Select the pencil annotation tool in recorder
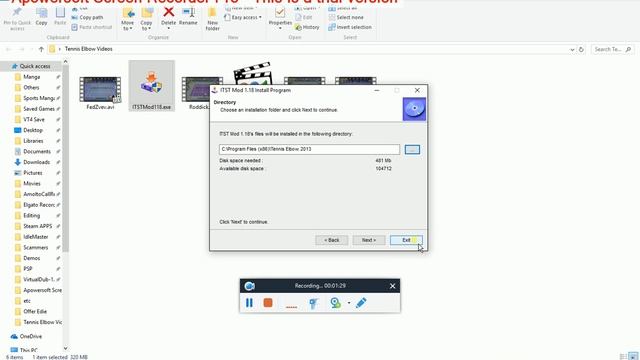 (361, 303)
